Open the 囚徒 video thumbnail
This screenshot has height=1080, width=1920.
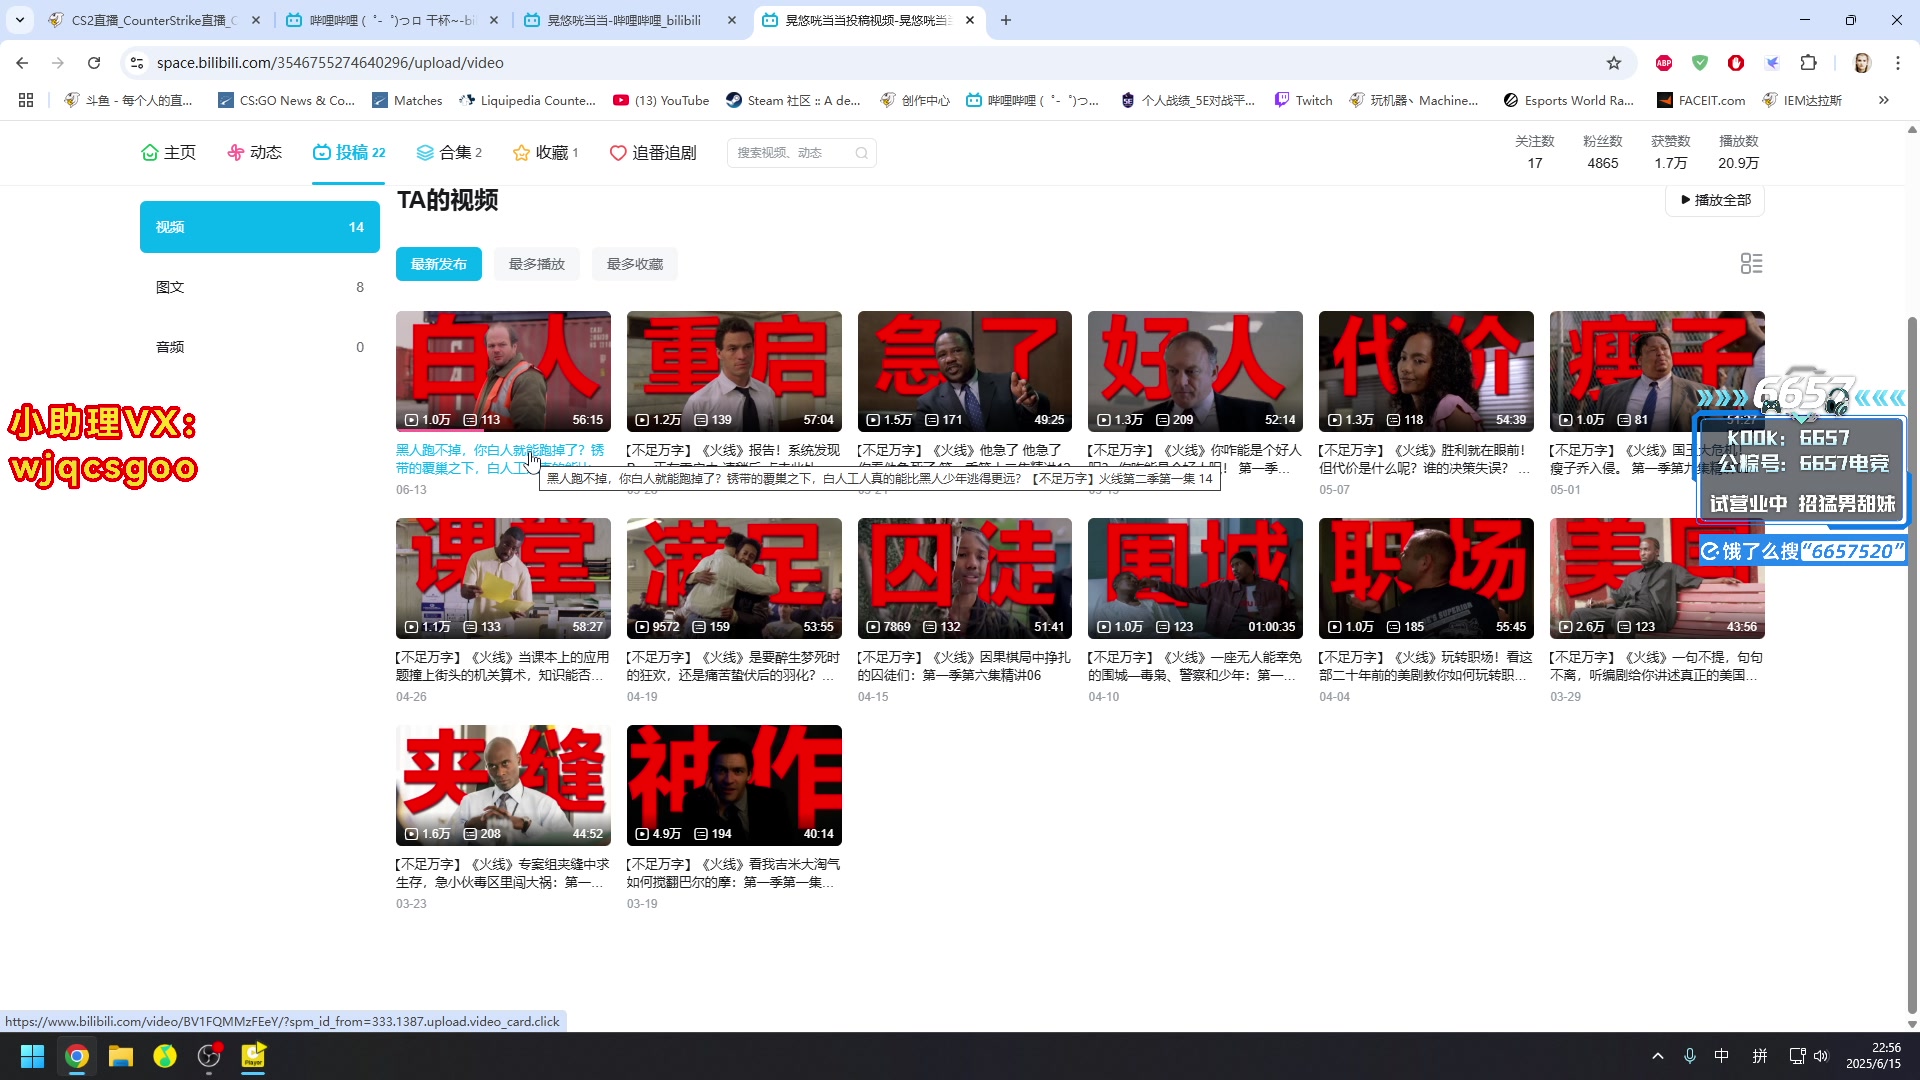coord(965,578)
